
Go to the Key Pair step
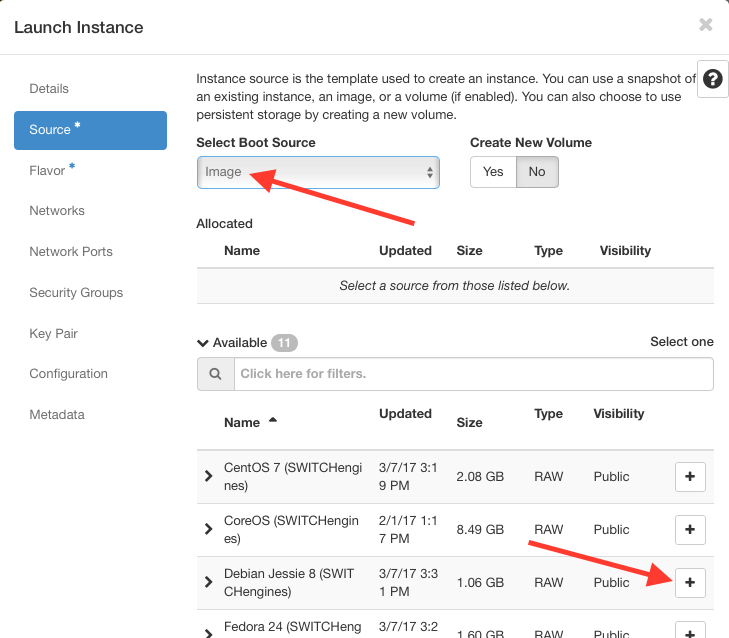pyautogui.click(x=53, y=334)
